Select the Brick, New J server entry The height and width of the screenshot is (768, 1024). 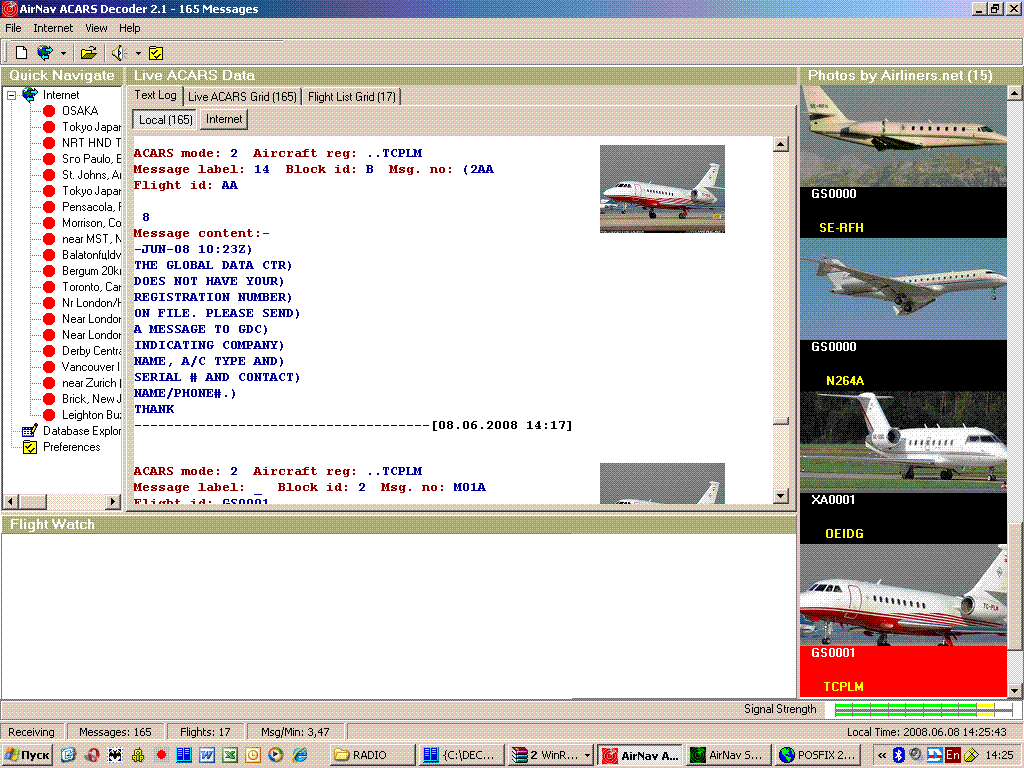91,399
